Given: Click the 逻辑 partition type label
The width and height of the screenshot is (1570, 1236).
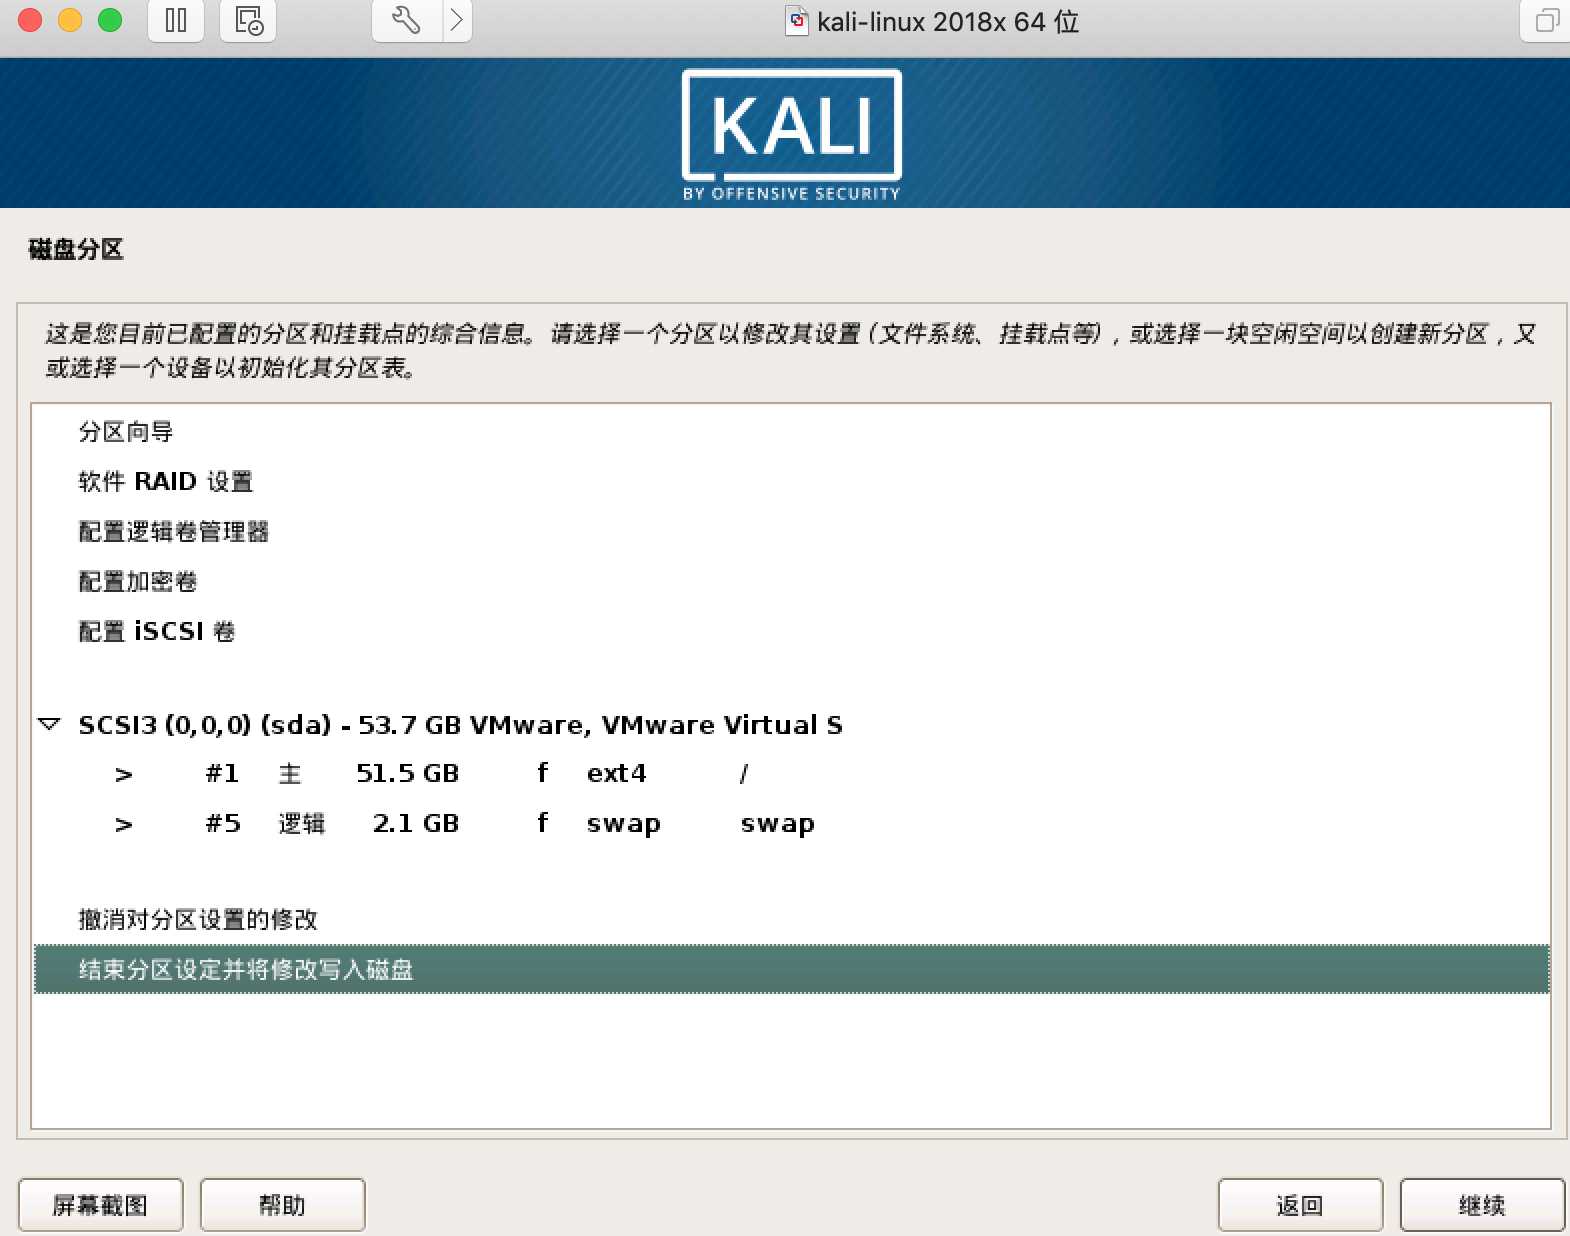Looking at the screenshot, I should [302, 823].
